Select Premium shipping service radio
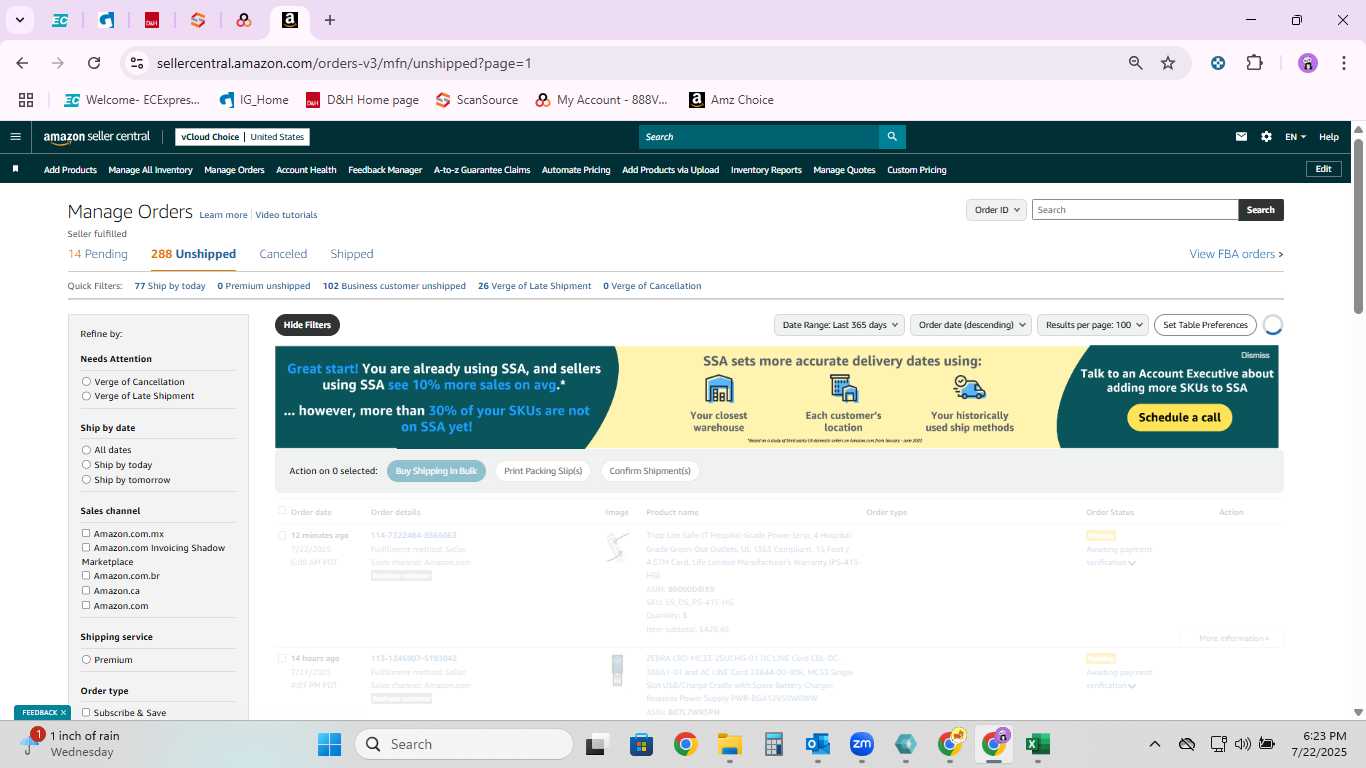This screenshot has height=768, width=1366. pyautogui.click(x=86, y=660)
